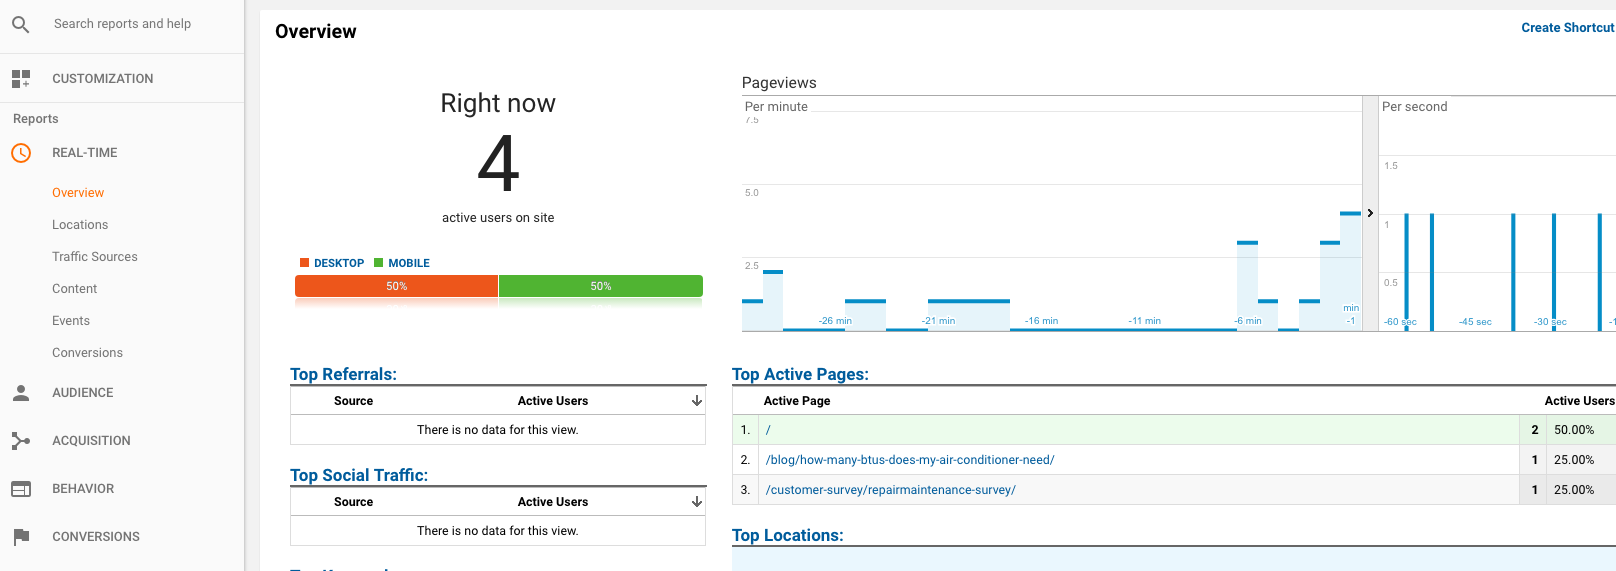Expand pageviews chart with chevron arrow
This screenshot has width=1616, height=571.
[1370, 213]
